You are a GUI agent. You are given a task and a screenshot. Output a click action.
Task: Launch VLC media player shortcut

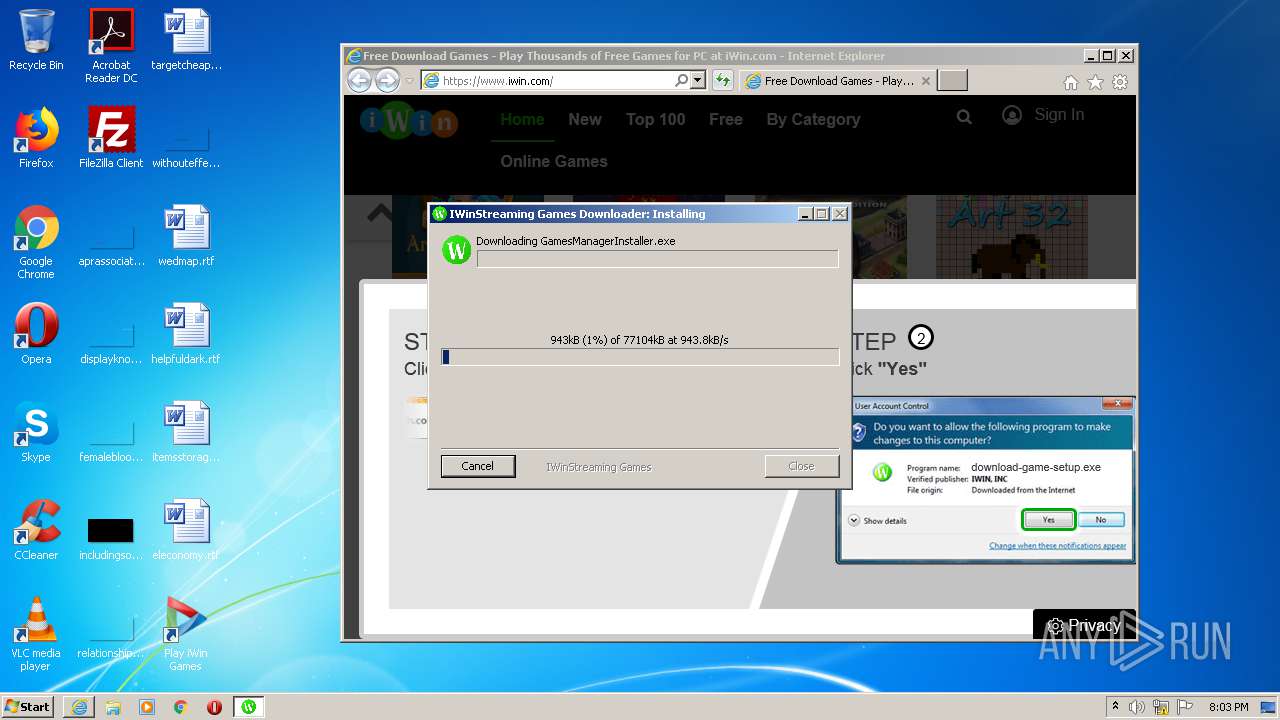pyautogui.click(x=36, y=634)
